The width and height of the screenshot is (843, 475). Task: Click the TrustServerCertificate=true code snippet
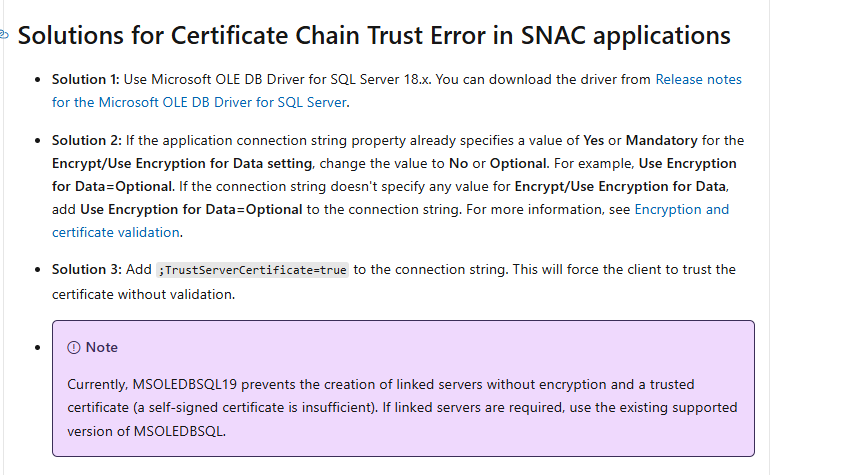(x=253, y=270)
